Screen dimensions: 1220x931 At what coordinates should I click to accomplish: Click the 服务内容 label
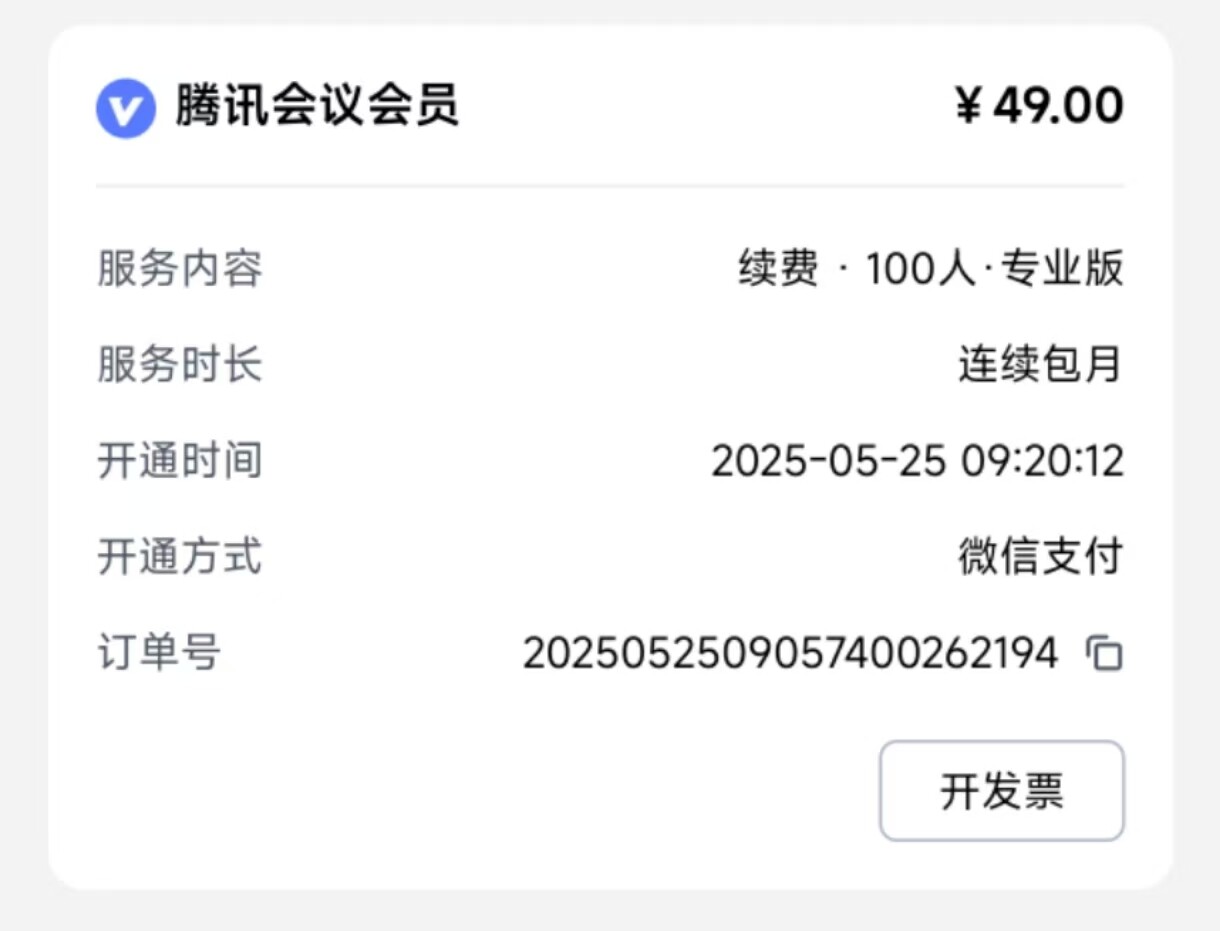coord(179,269)
